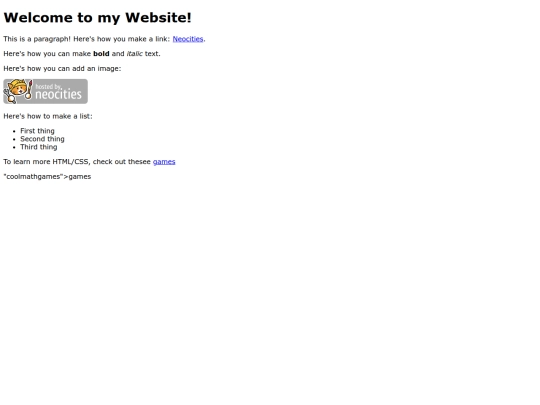Click the bullet before Second thing
This screenshot has width=540, height=405.
coord(14,139)
